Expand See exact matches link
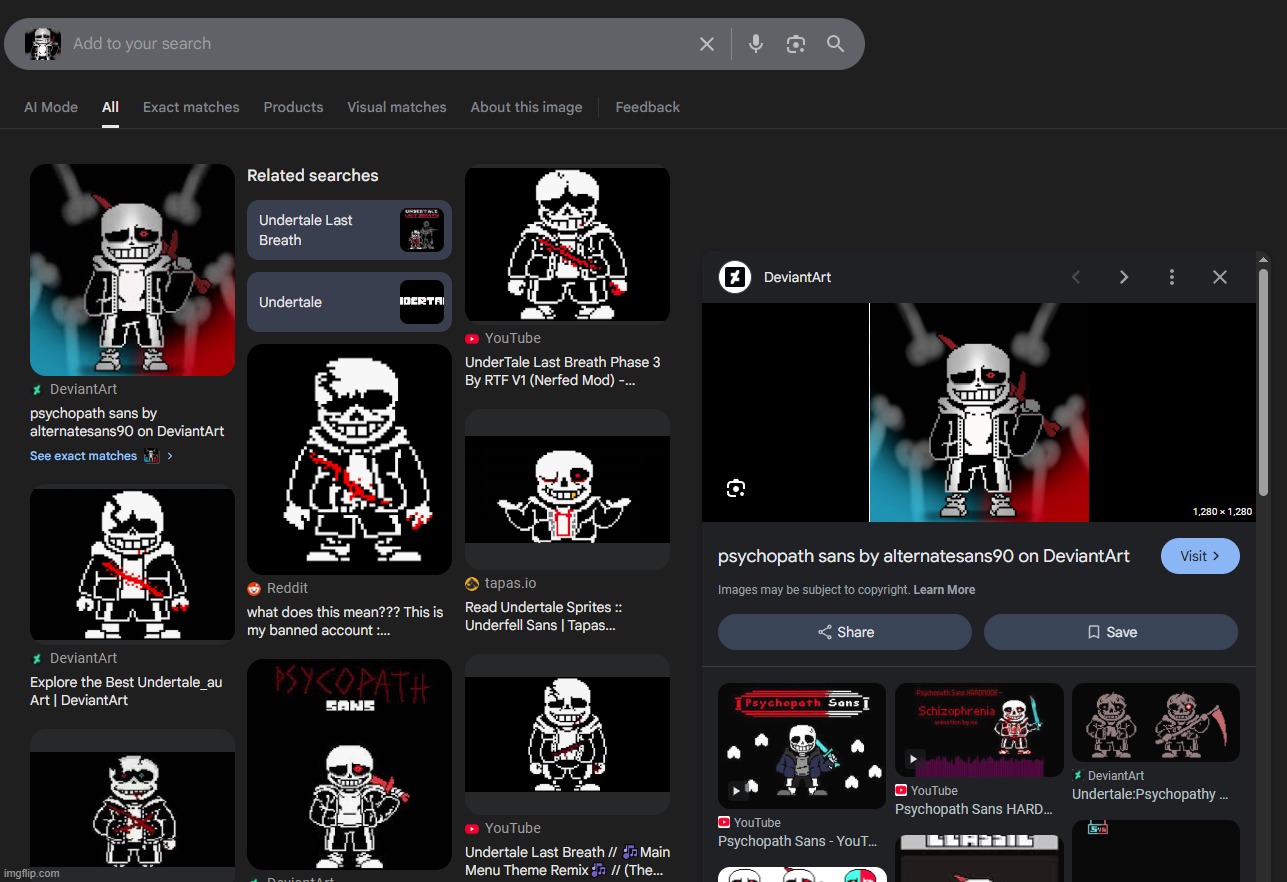This screenshot has width=1287, height=882. [84, 456]
